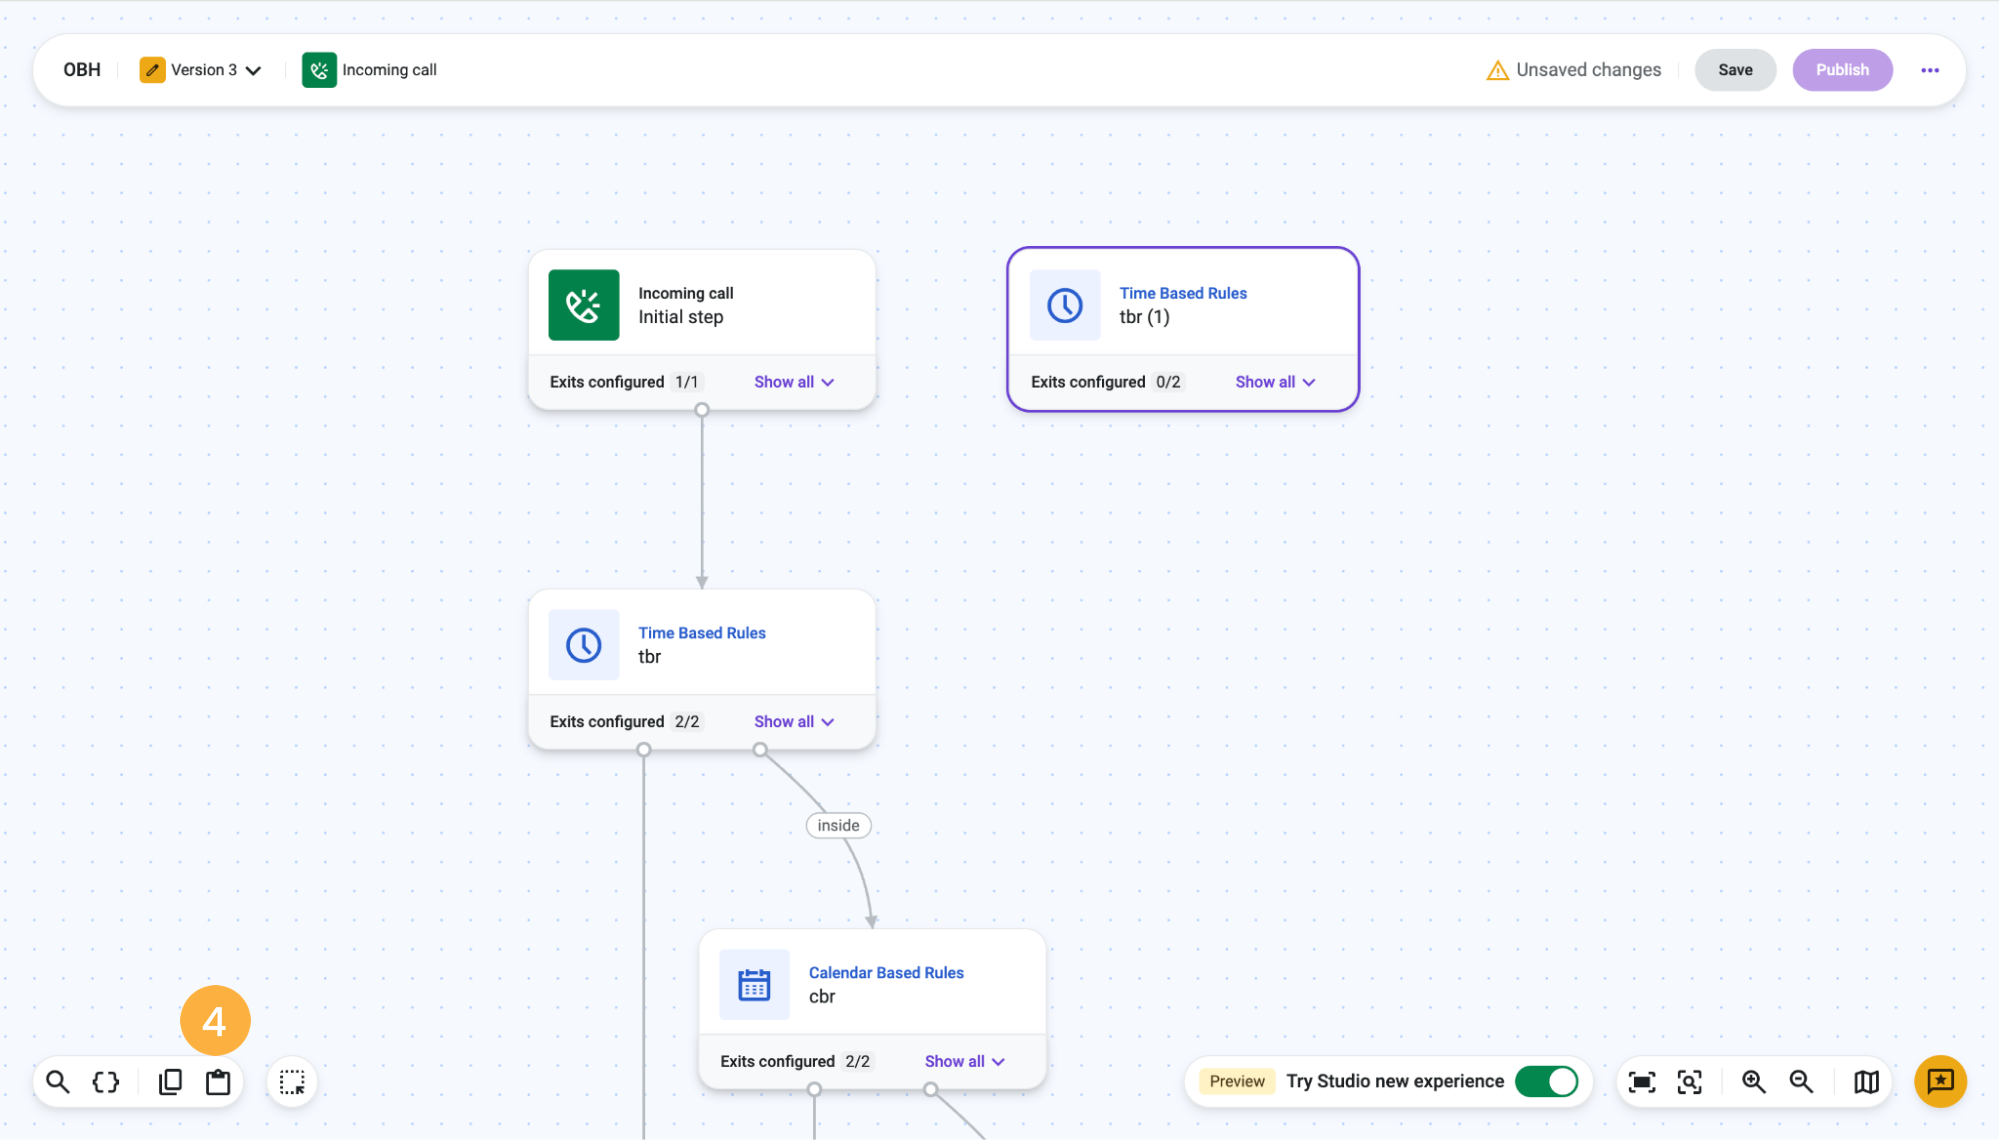Click the Save button
Viewport: 1999px width, 1141px height.
(x=1735, y=70)
